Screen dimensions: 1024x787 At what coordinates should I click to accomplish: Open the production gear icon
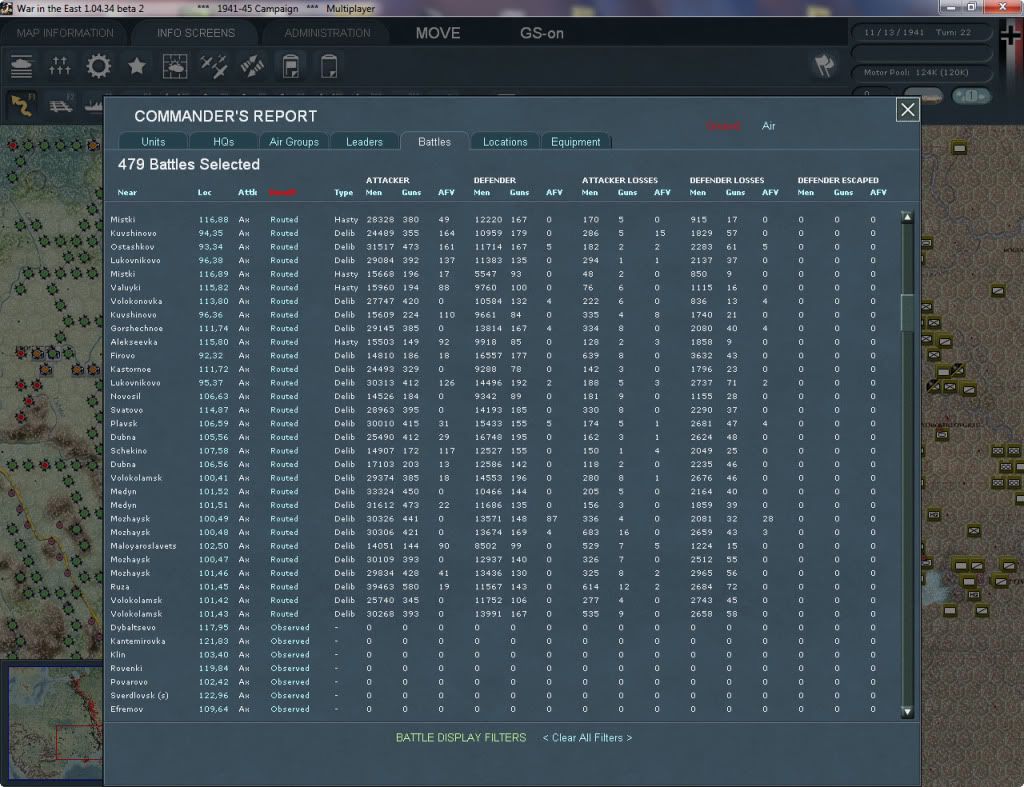tap(99, 67)
